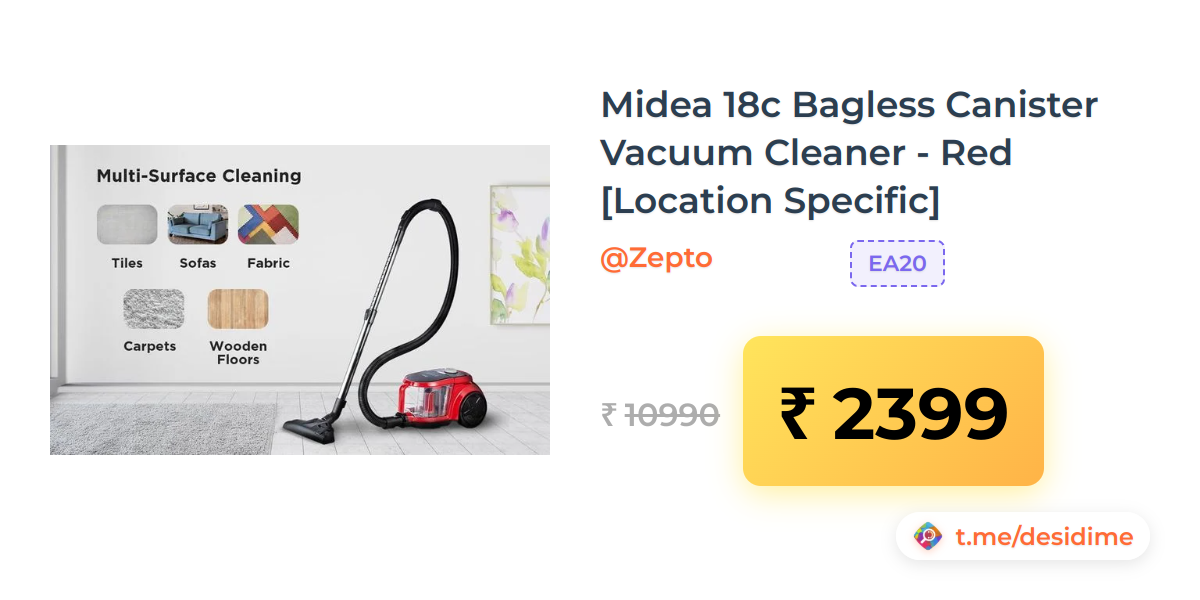Click the Wooden Floors label text
Image resolution: width=1200 pixels, height=600 pixels.
238,353
